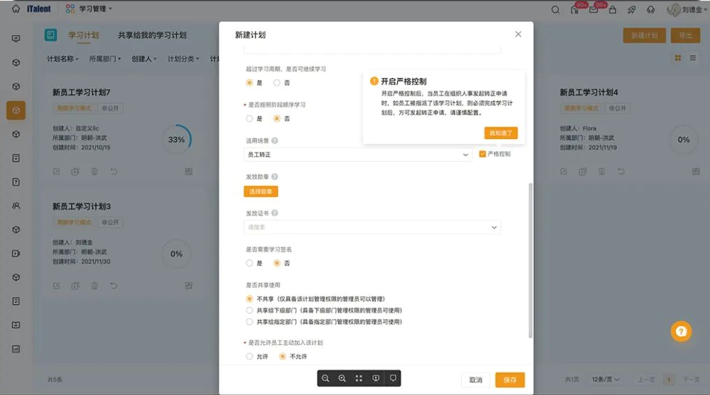The image size is (710, 395).
Task: Open the 12条/页 page size dropdown
Action: click(605, 379)
